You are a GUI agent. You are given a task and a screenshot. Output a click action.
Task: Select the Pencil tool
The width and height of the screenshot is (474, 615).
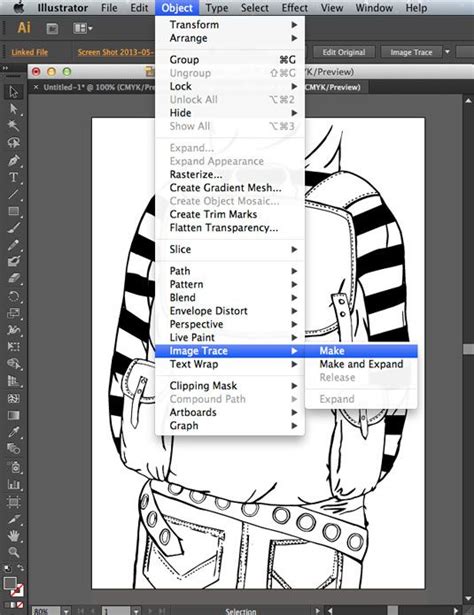coord(13,245)
